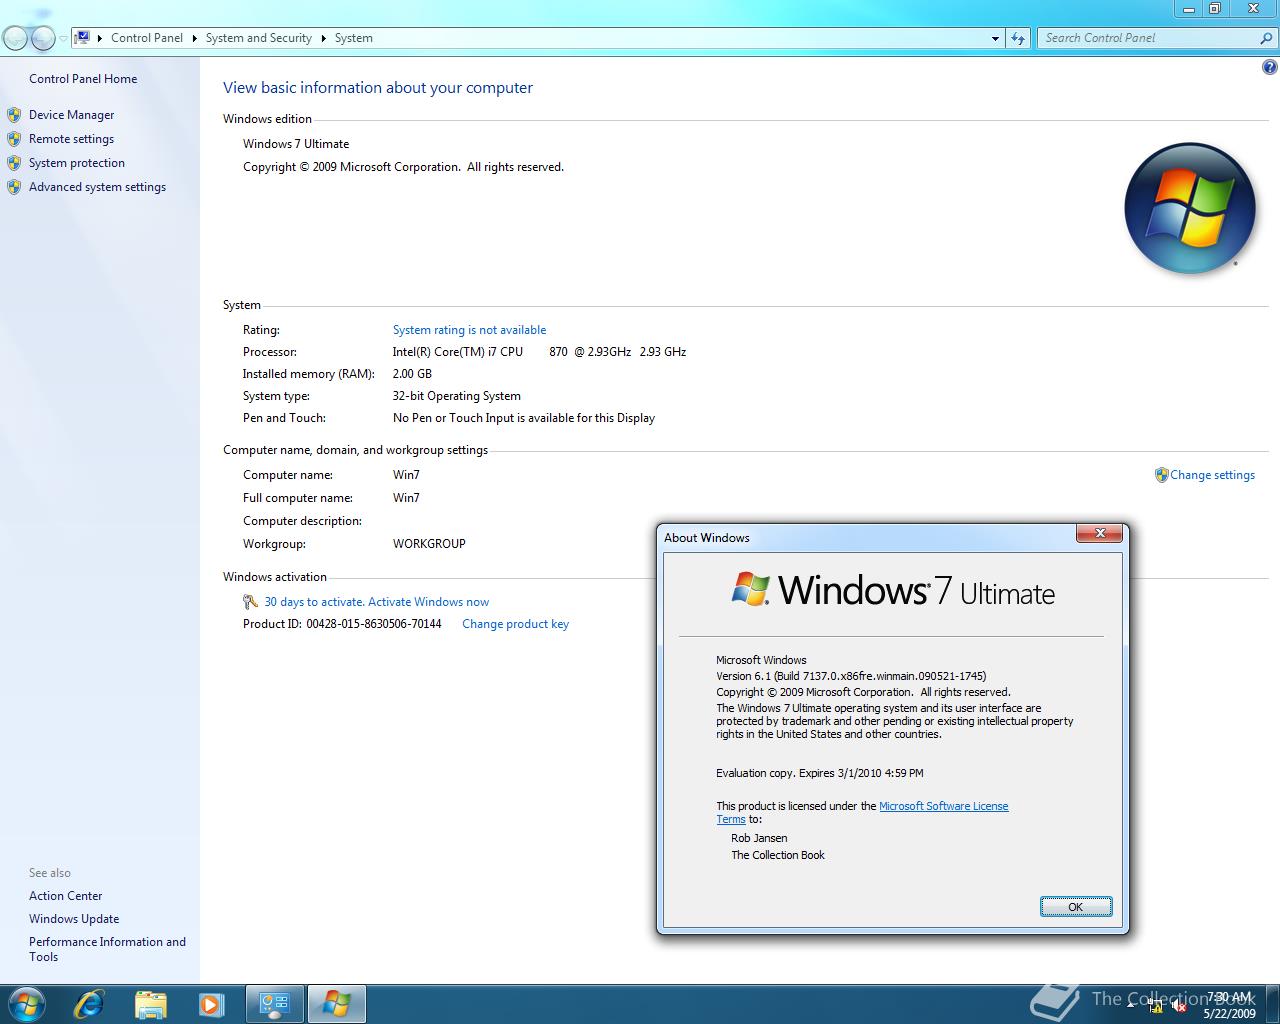Click '32-bit Operating System' text
Screen dimensions: 1280x1024
(457, 396)
